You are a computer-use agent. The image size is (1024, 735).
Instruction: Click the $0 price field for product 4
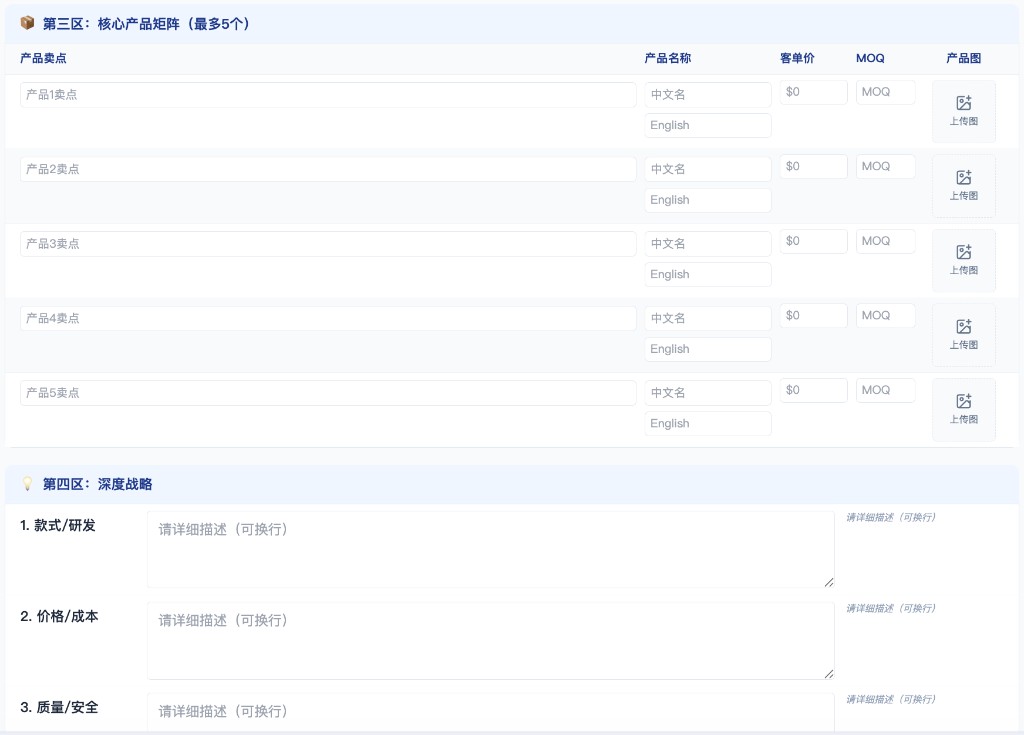click(x=814, y=316)
